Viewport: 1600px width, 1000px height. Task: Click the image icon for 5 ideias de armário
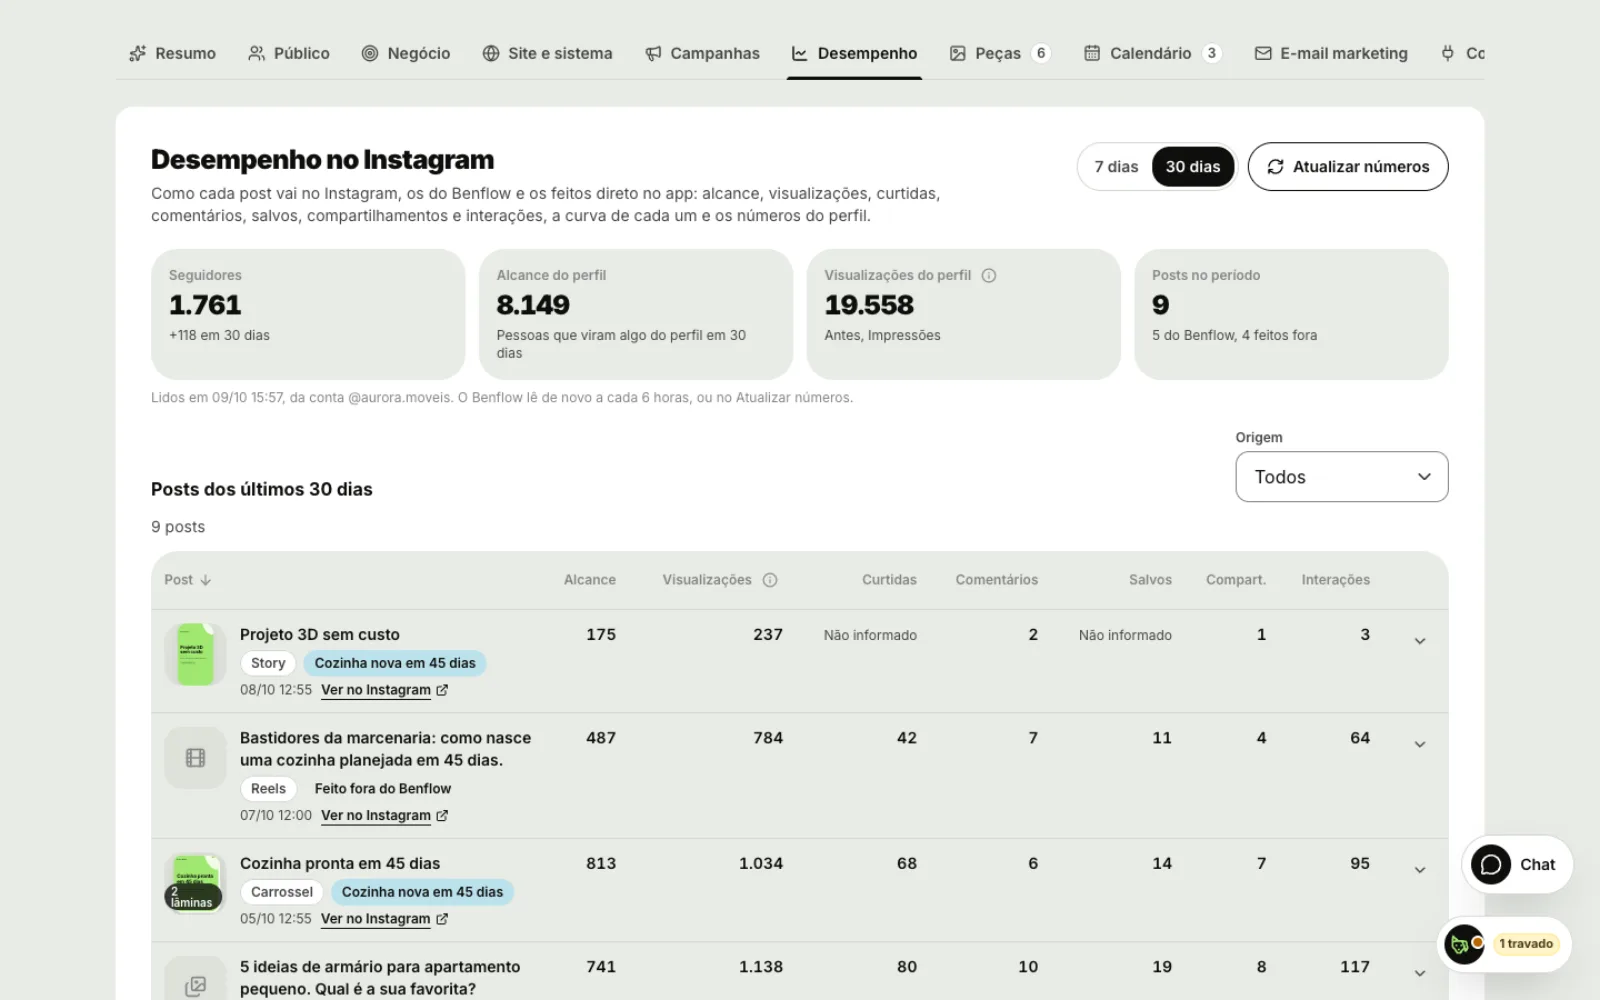pyautogui.click(x=195, y=985)
